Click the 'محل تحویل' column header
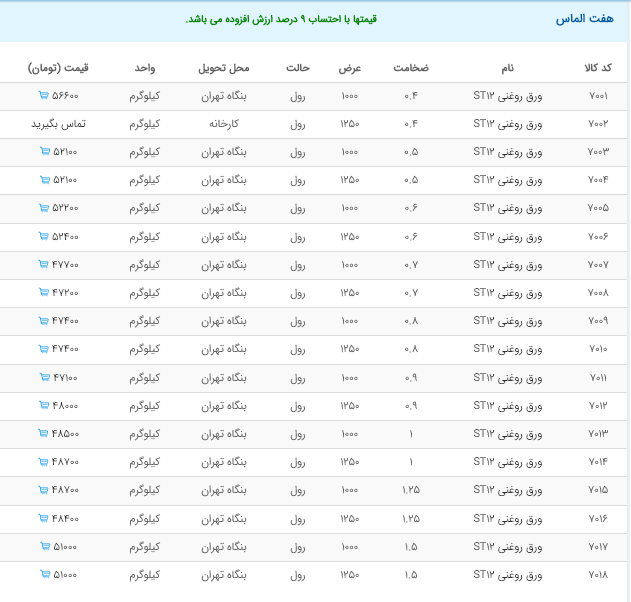631x602 pixels. coord(223,68)
